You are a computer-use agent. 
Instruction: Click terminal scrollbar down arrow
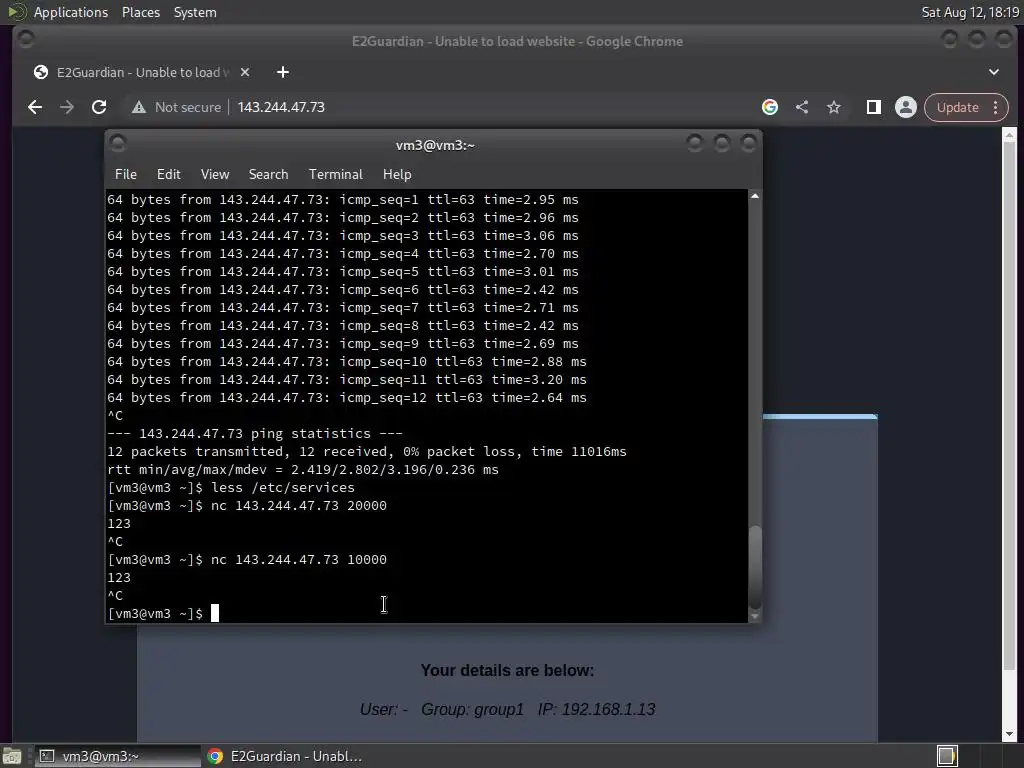pos(755,616)
